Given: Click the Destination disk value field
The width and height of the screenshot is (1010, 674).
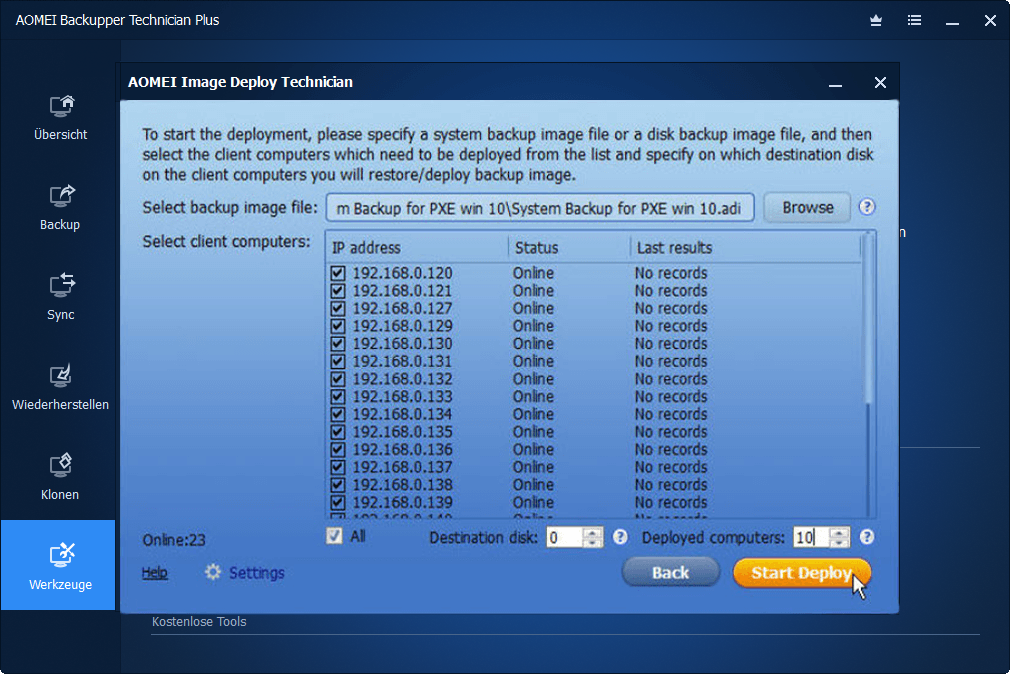Looking at the screenshot, I should pyautogui.click(x=565, y=537).
